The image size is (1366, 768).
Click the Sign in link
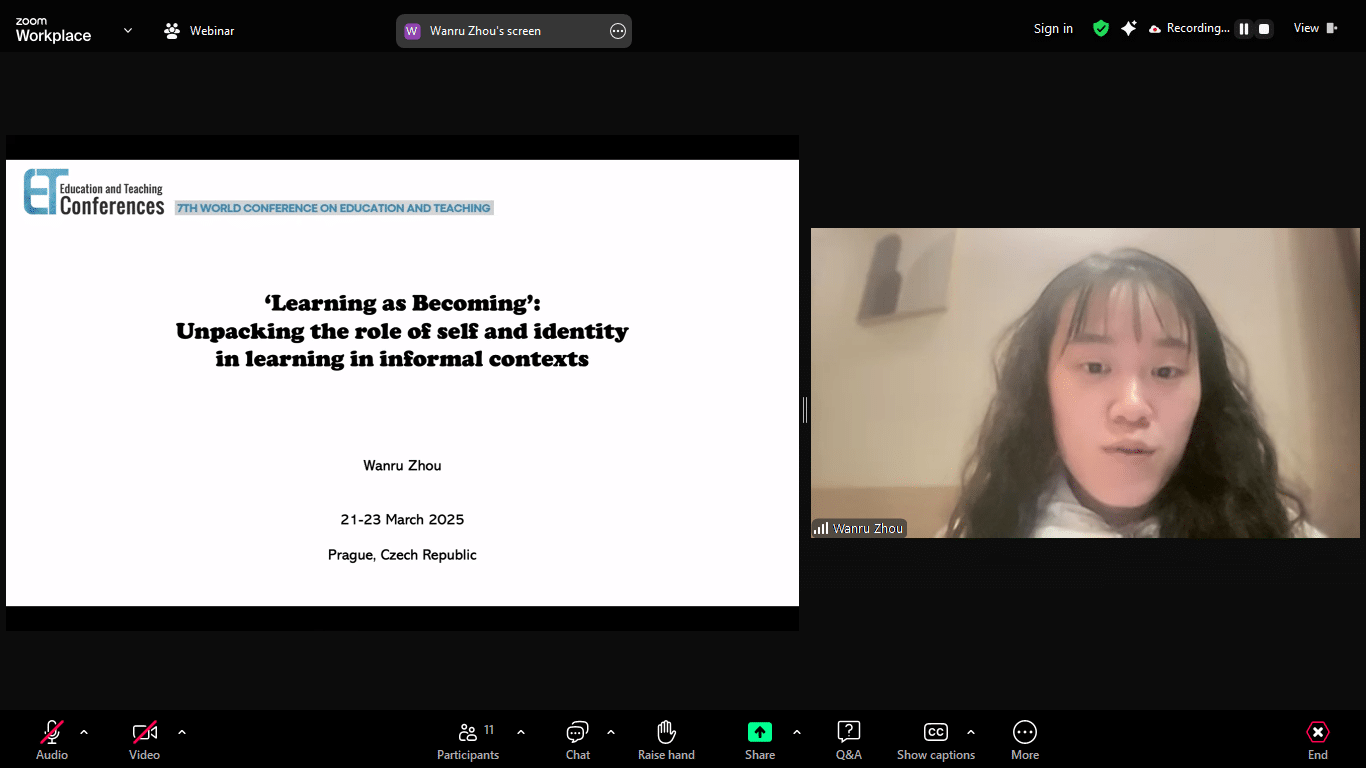(1053, 29)
